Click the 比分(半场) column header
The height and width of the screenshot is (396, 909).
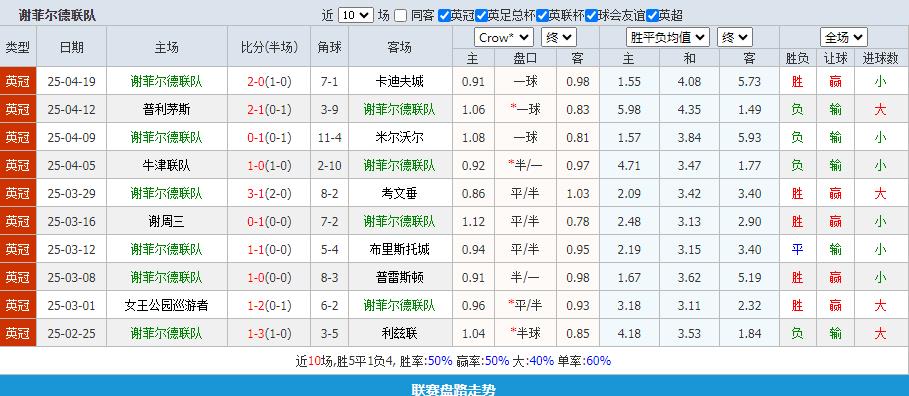click(x=269, y=47)
